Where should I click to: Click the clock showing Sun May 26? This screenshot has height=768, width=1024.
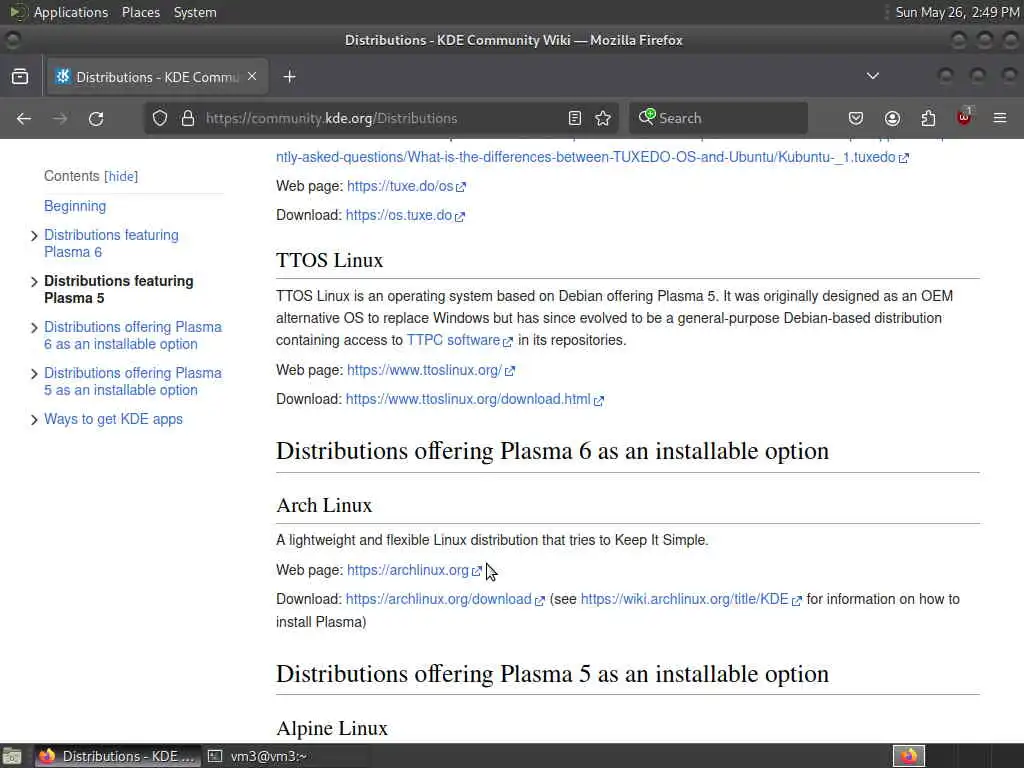click(957, 12)
